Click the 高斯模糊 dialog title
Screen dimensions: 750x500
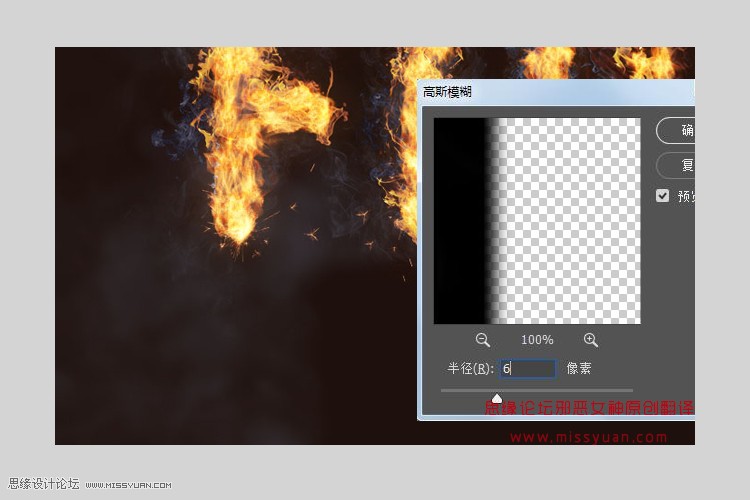pyautogui.click(x=447, y=92)
